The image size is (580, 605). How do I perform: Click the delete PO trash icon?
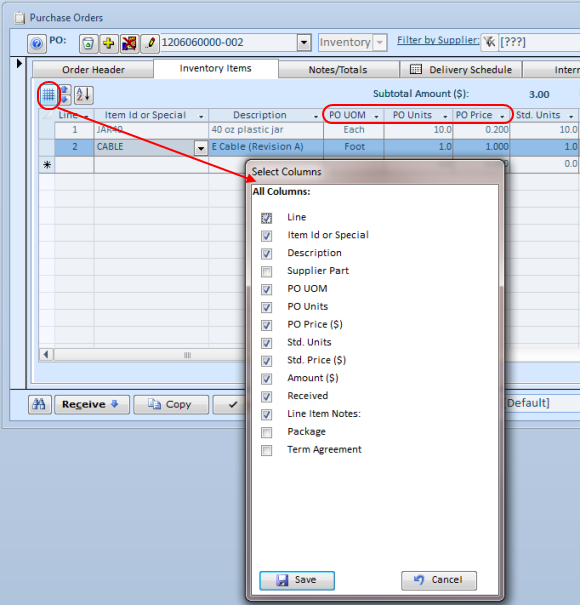88,44
